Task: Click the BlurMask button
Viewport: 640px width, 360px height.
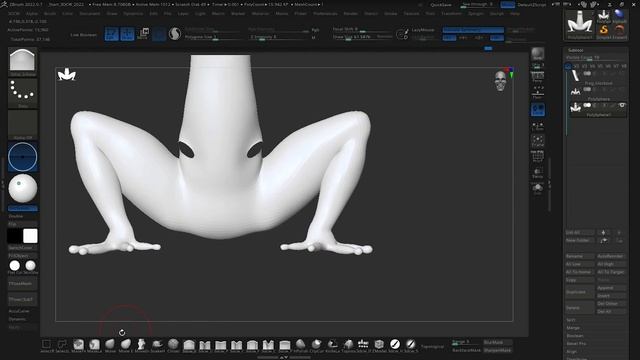Action: (498, 342)
